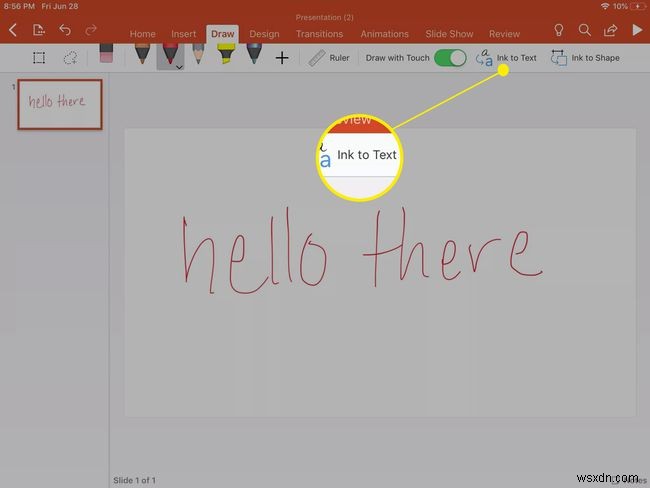Select the gray pencil tool

pyautogui.click(x=198, y=54)
